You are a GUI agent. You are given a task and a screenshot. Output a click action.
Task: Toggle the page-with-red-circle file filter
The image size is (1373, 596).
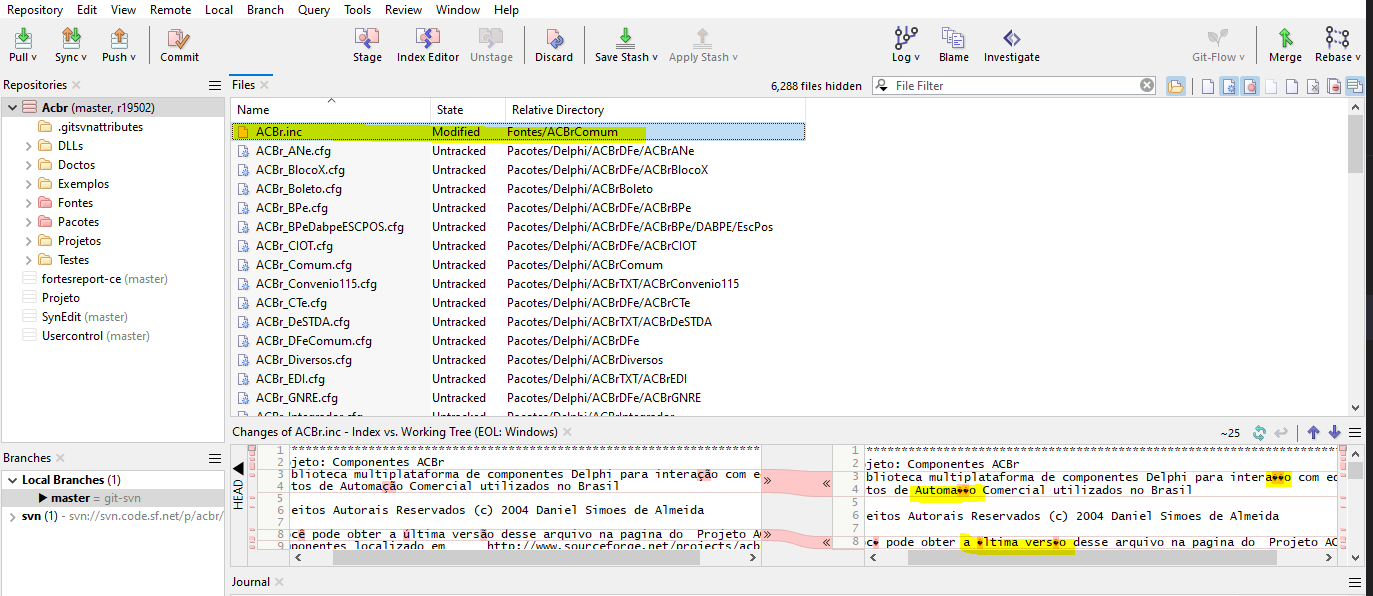coord(1250,86)
